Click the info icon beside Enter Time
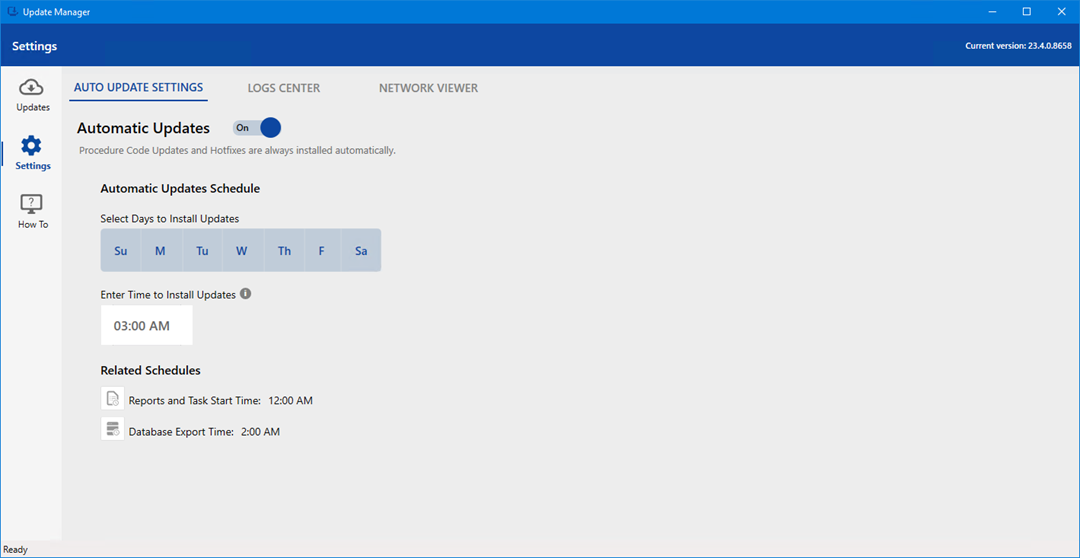Screen dimensions: 1080x558 click(x=246, y=294)
